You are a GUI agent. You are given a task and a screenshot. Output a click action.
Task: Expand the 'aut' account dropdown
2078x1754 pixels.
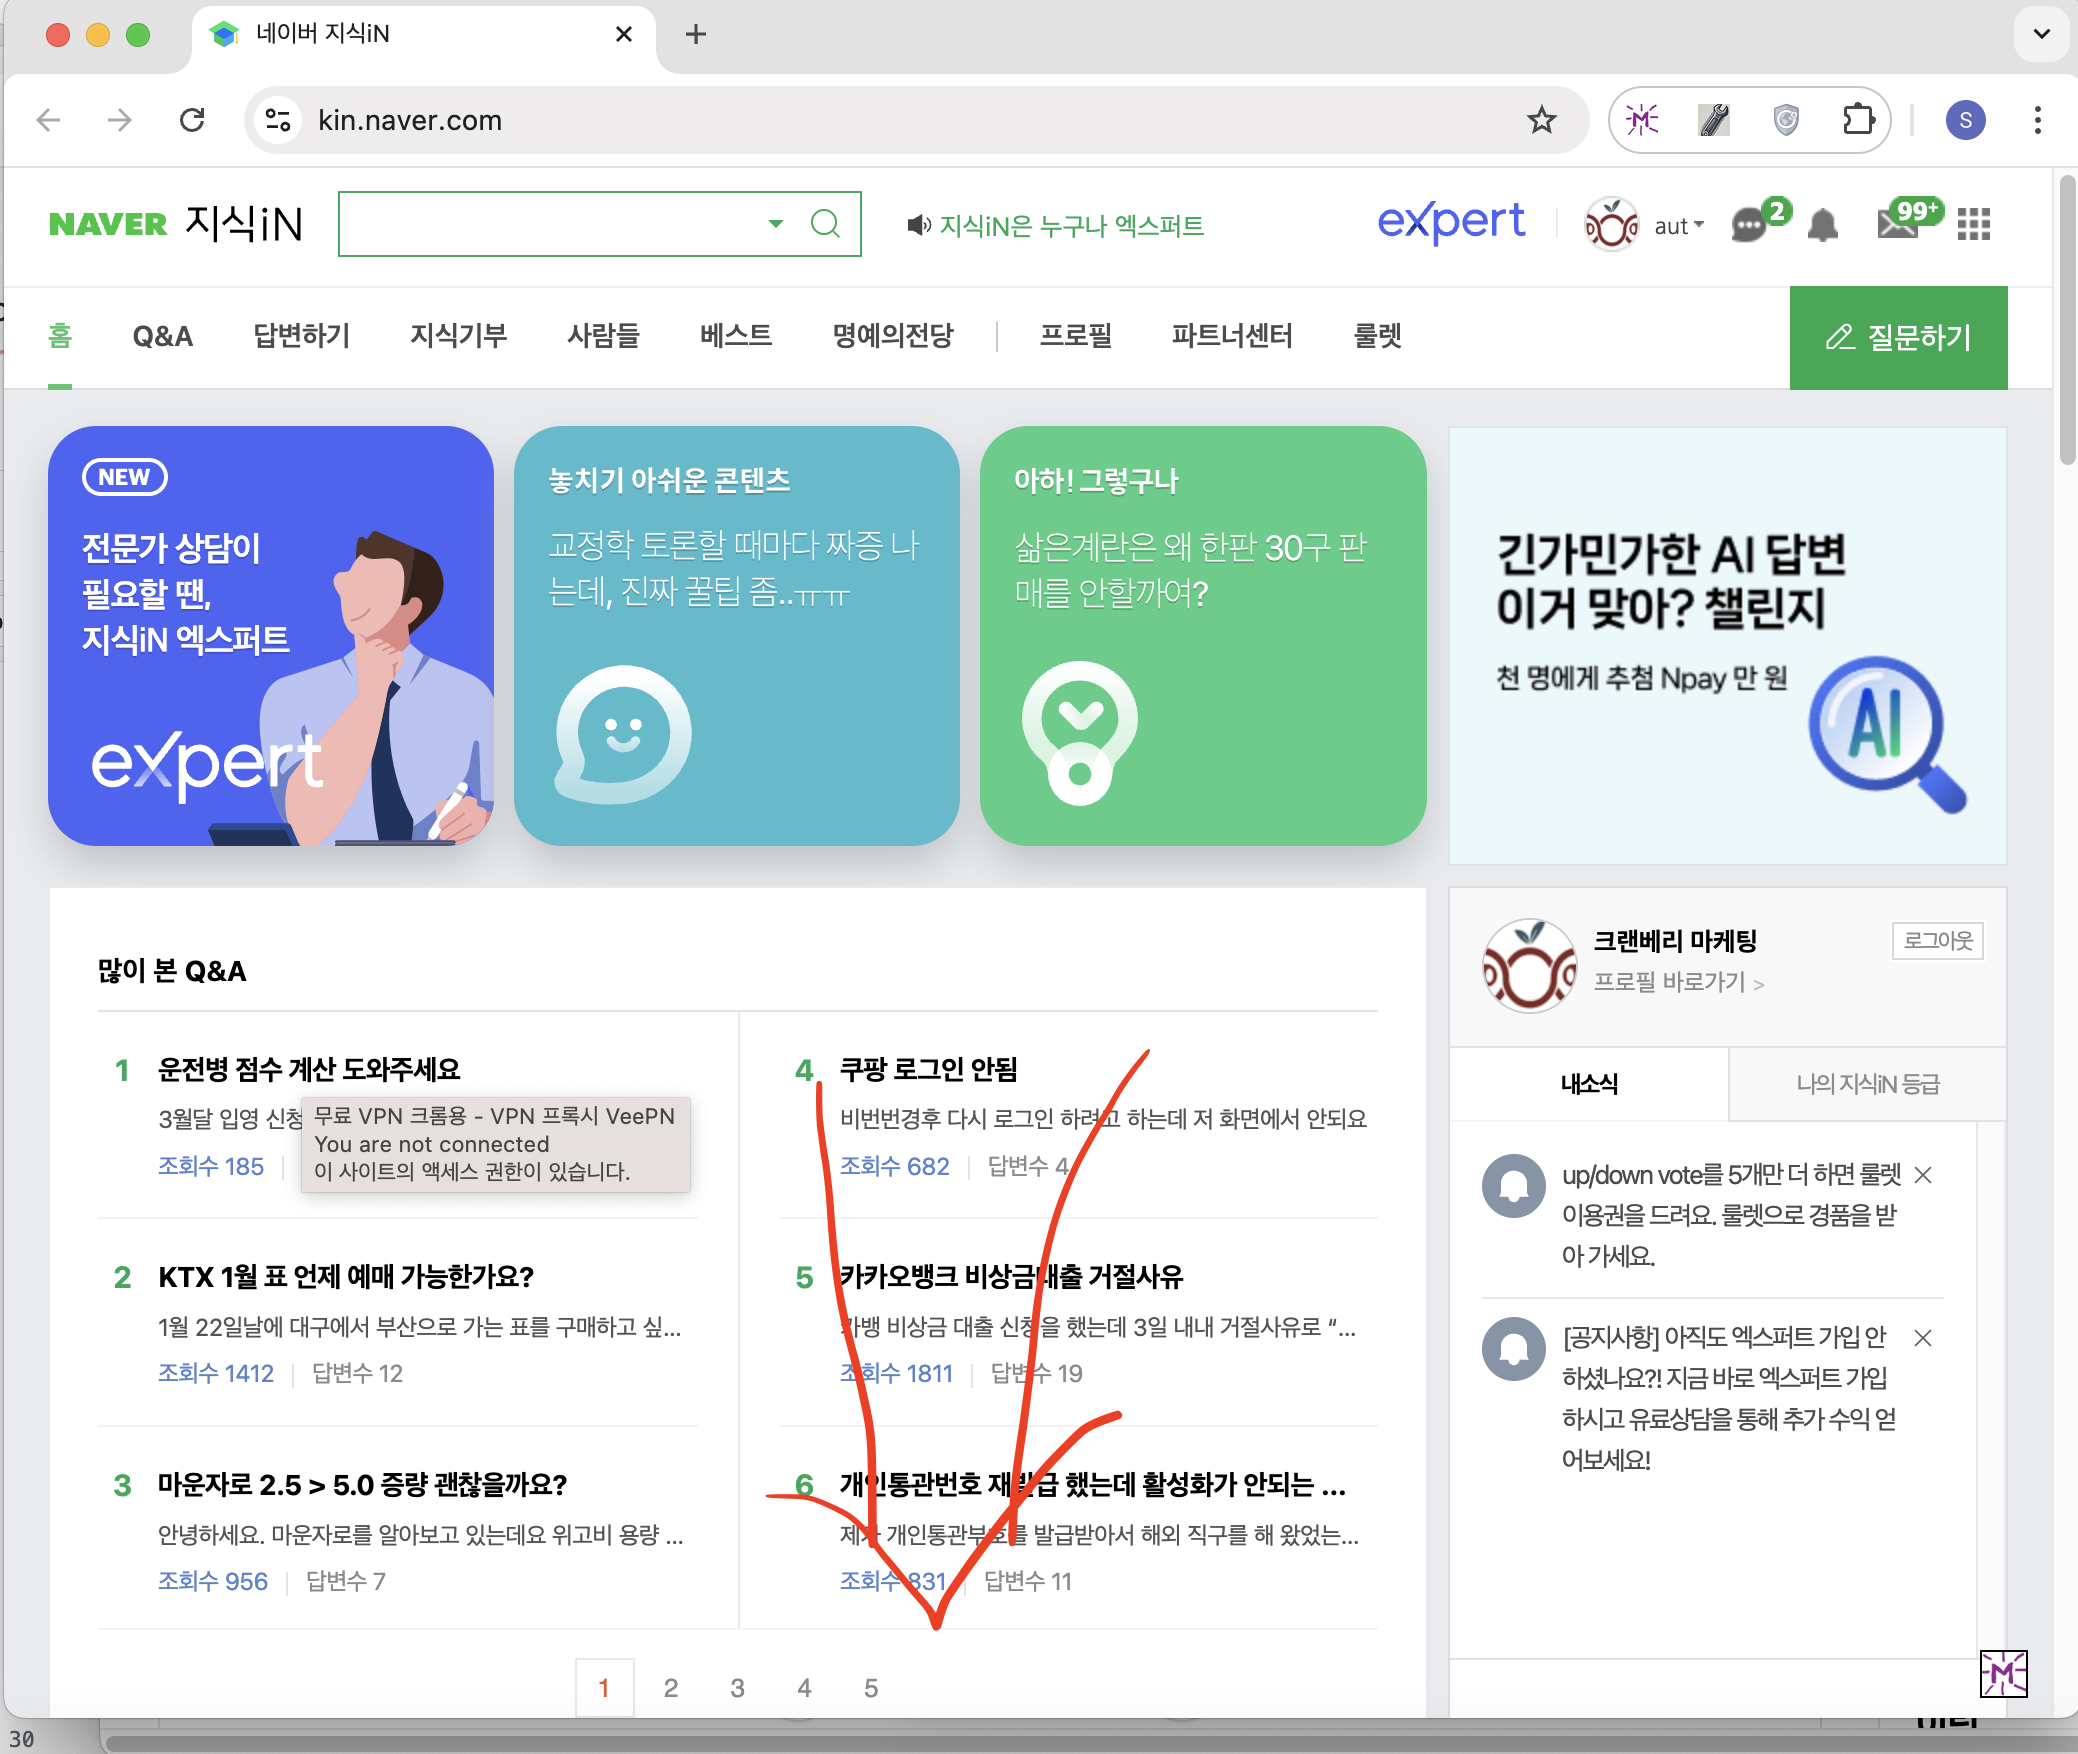click(1679, 226)
